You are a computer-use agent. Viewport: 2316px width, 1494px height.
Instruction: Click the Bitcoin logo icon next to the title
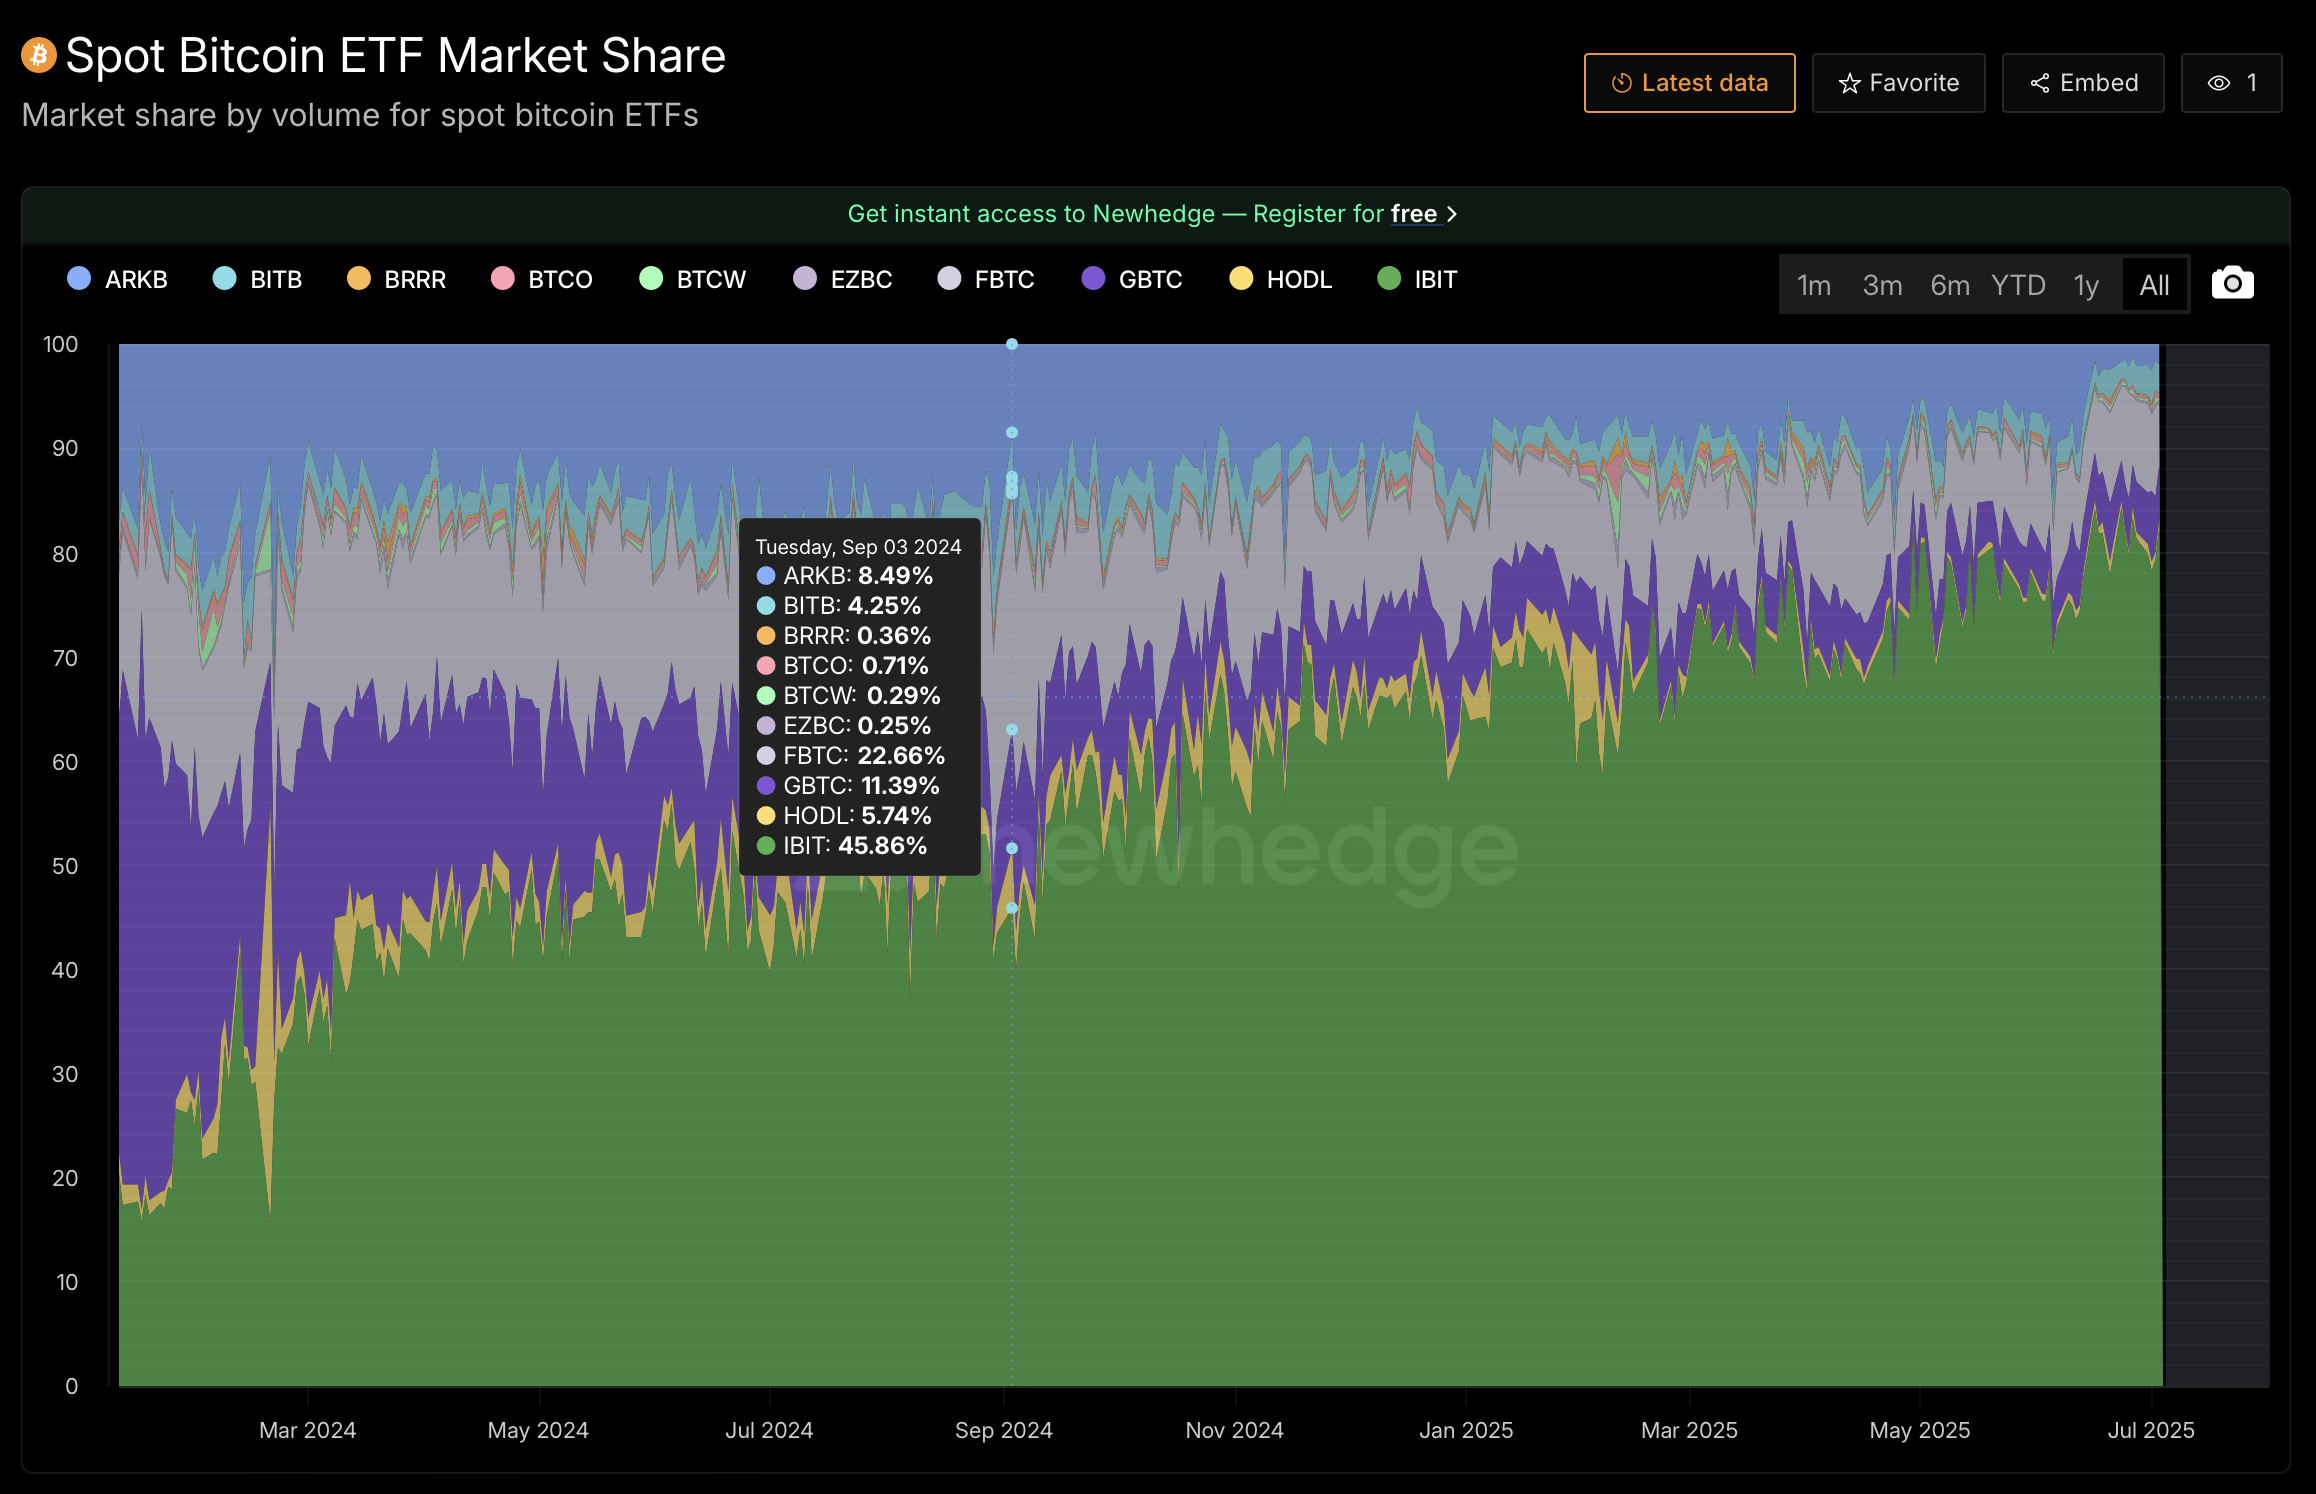tap(37, 55)
